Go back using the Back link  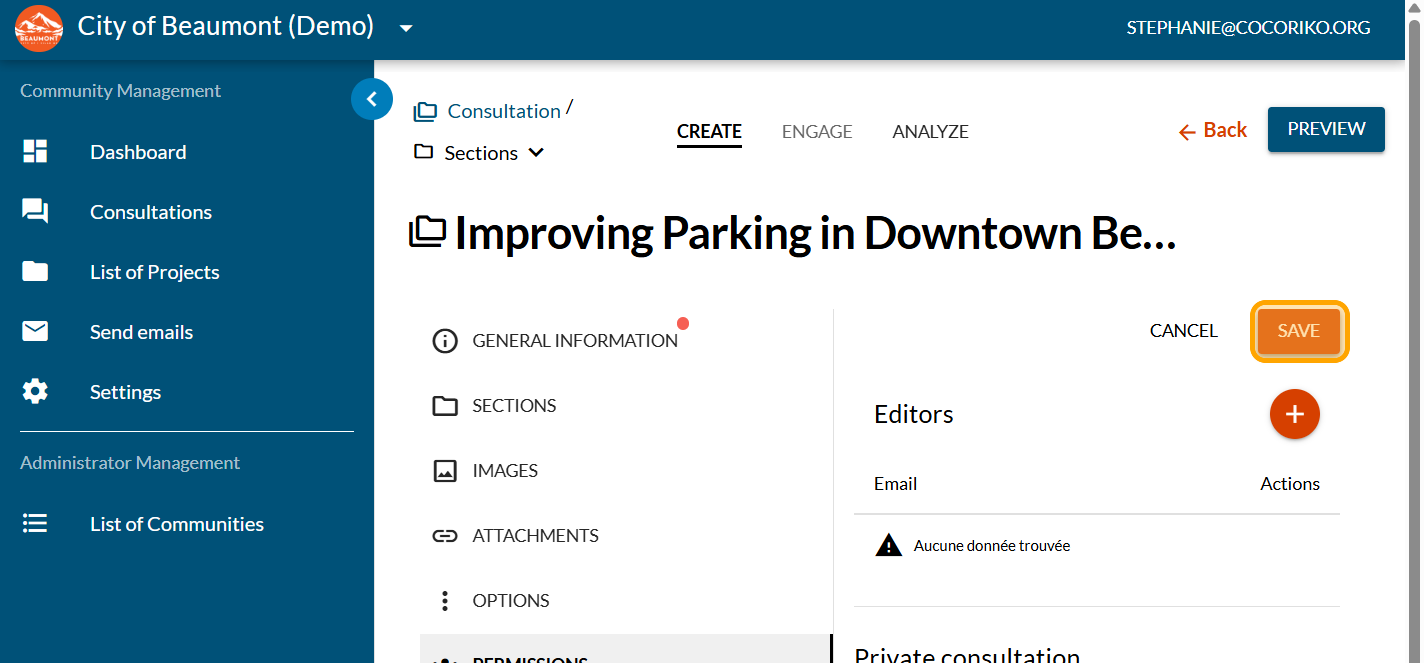[1213, 130]
